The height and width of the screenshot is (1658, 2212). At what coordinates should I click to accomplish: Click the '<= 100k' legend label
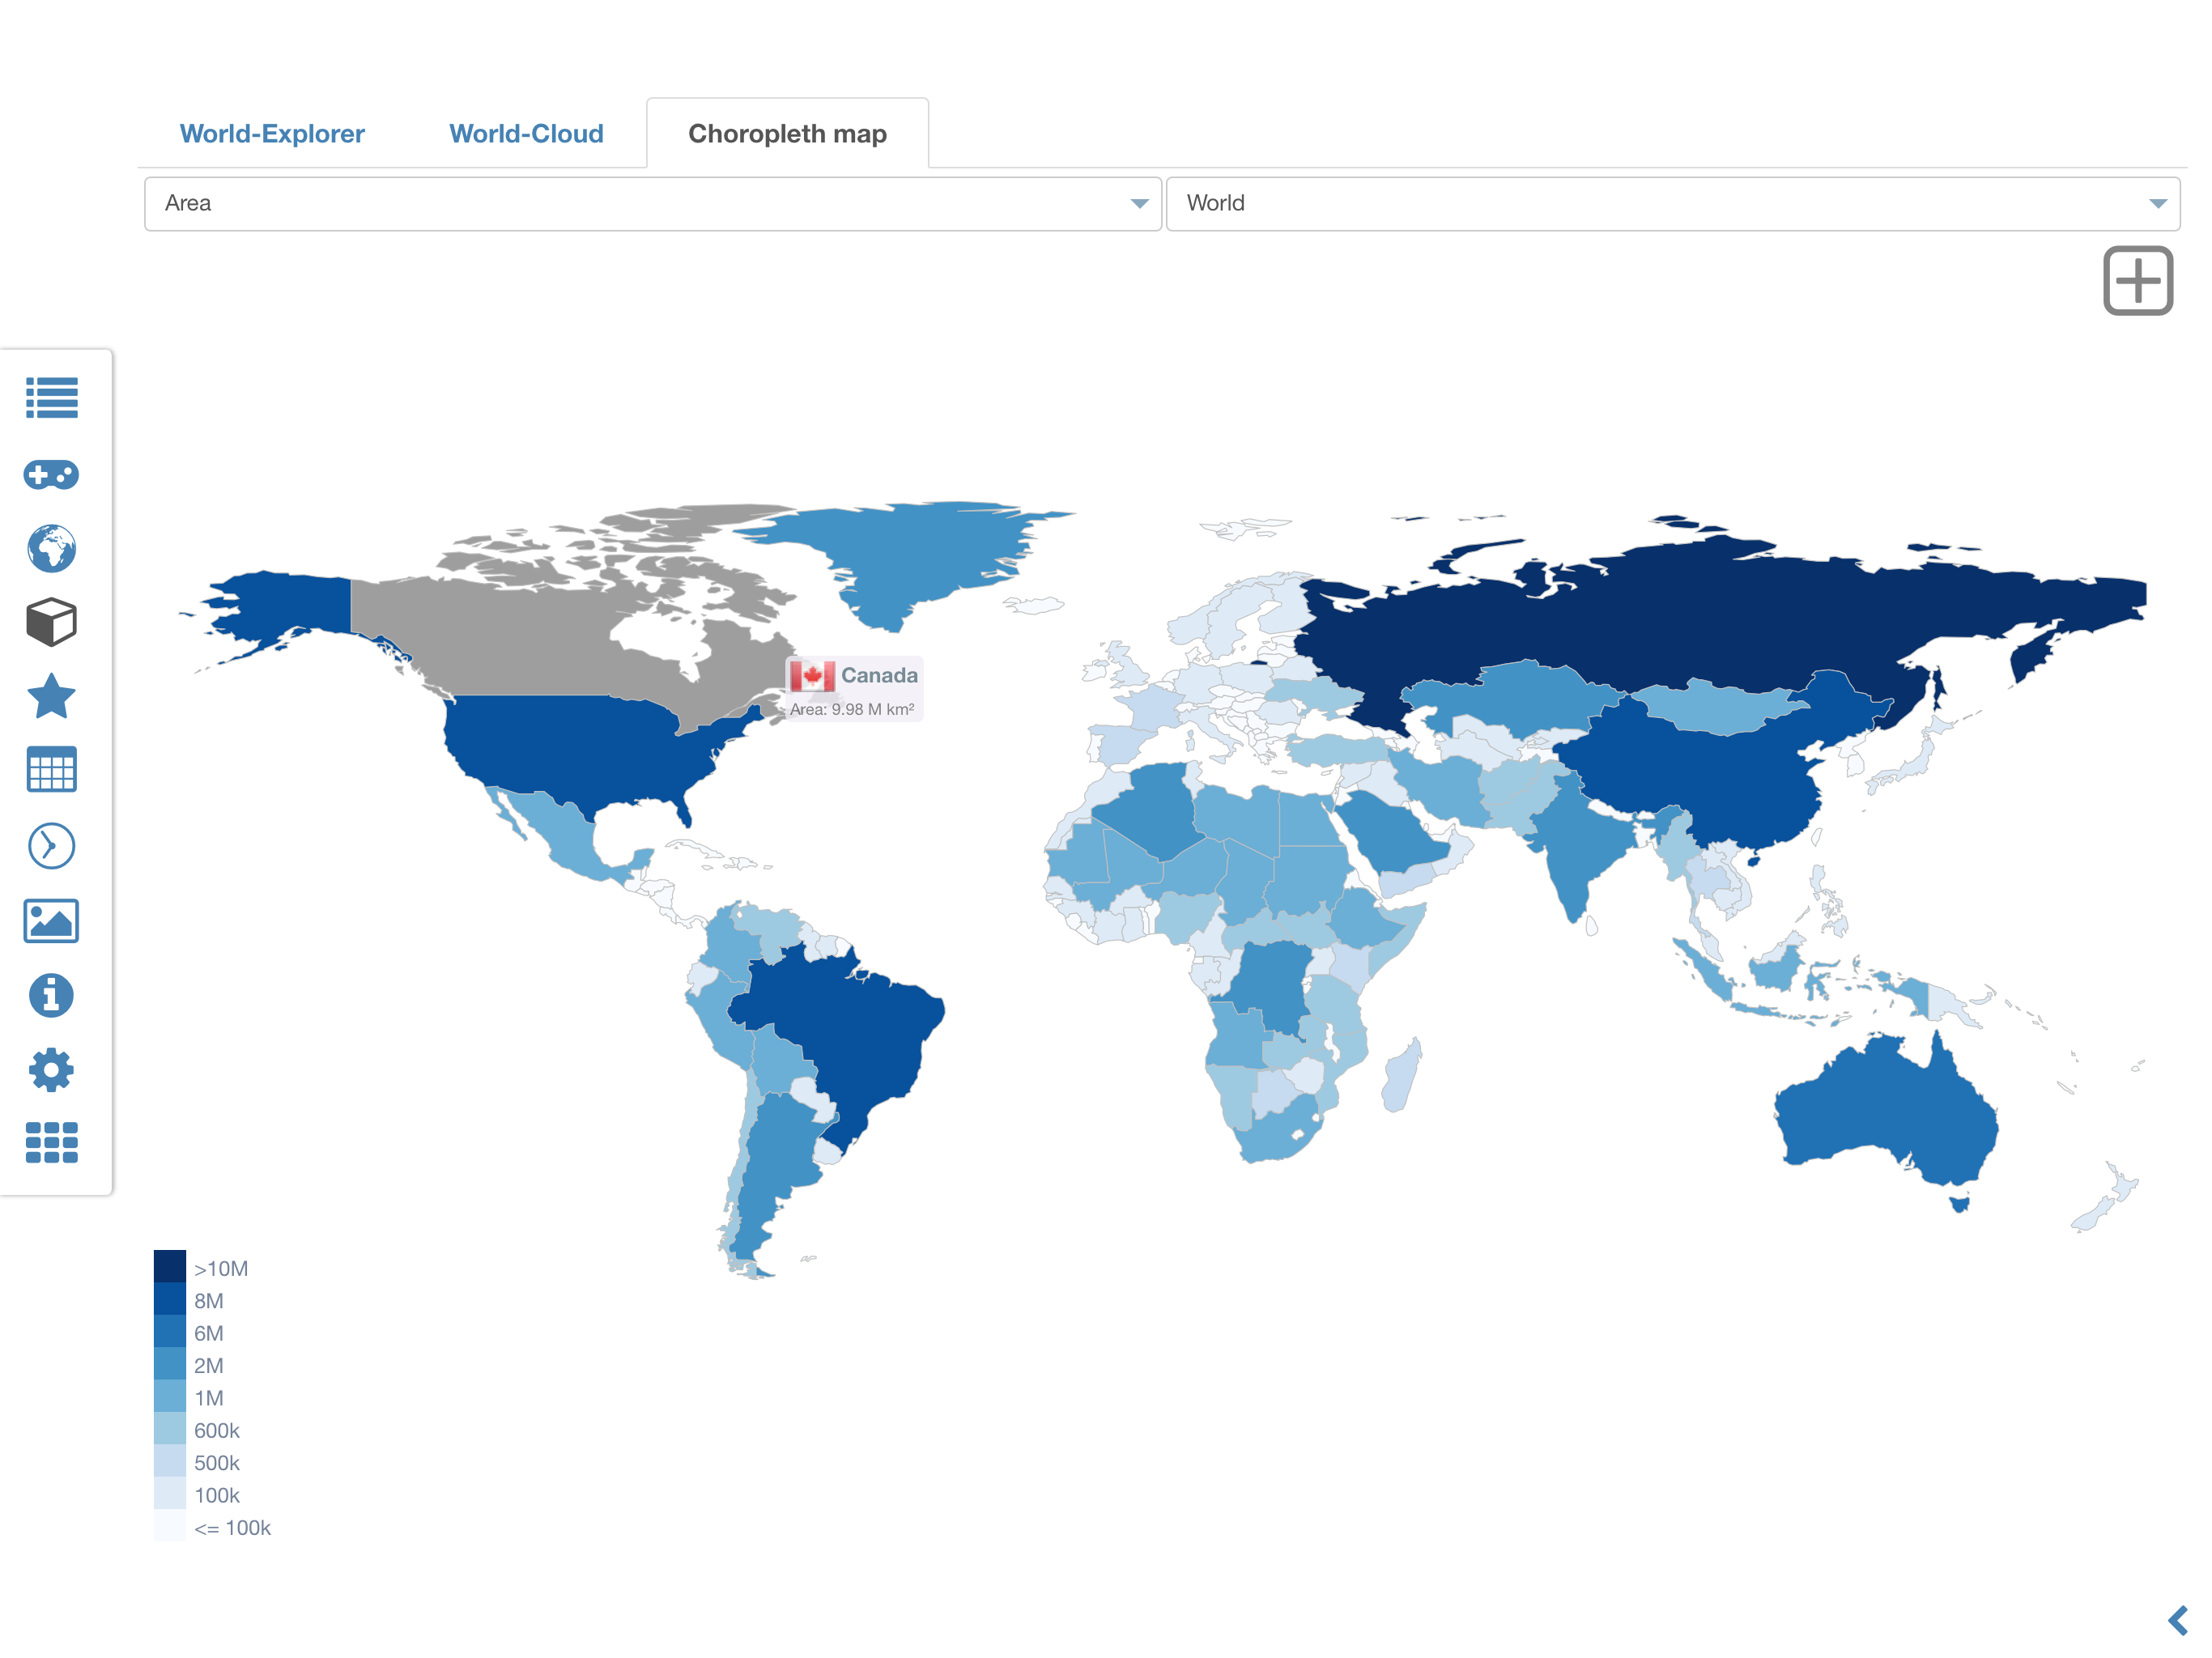(x=233, y=1528)
